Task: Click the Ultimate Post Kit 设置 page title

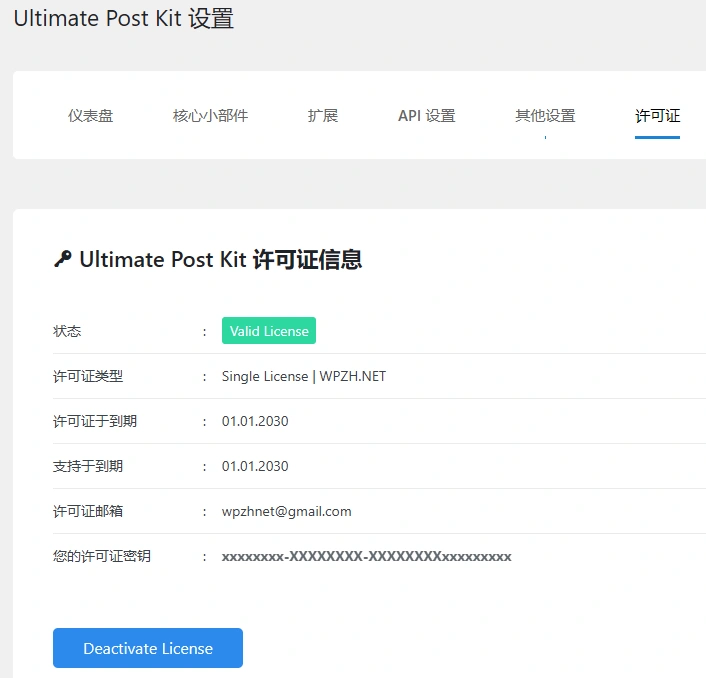Action: pos(123,18)
